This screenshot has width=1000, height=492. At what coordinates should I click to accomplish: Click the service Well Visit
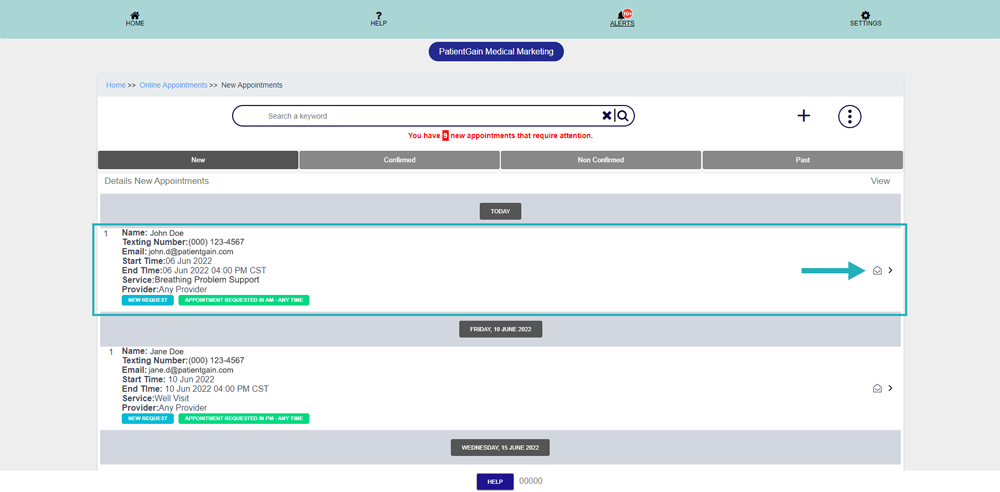tap(172, 398)
